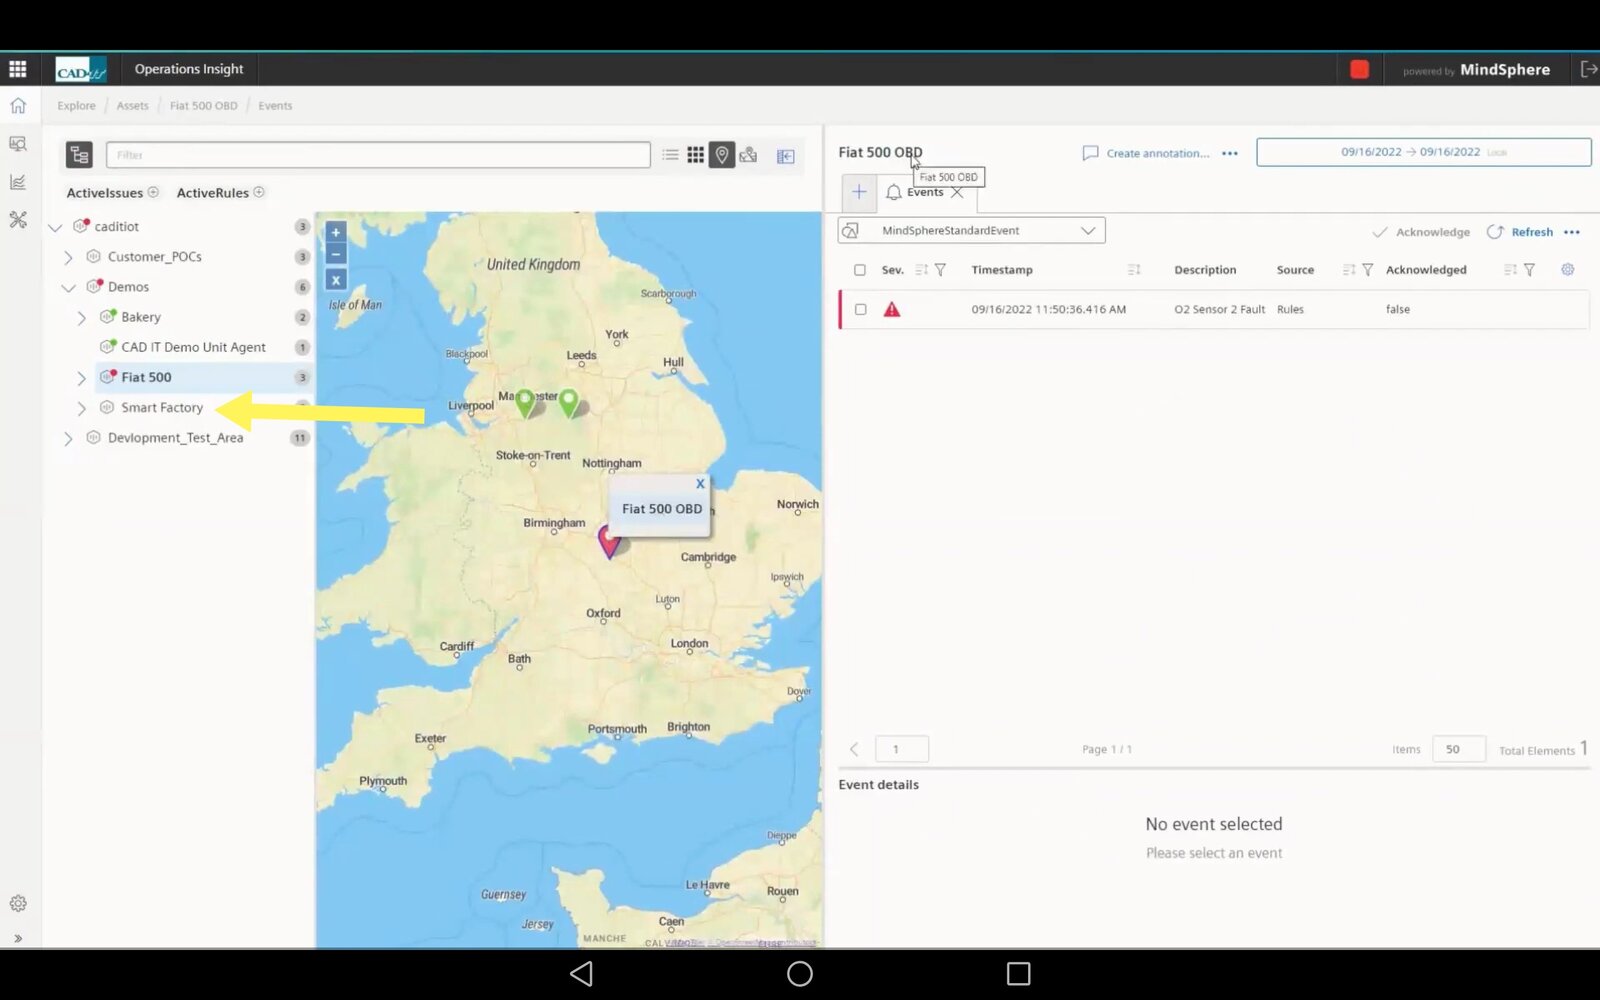1600x1000 pixels.
Task: Open the chart analysis sidebar icon
Action: click(x=18, y=182)
